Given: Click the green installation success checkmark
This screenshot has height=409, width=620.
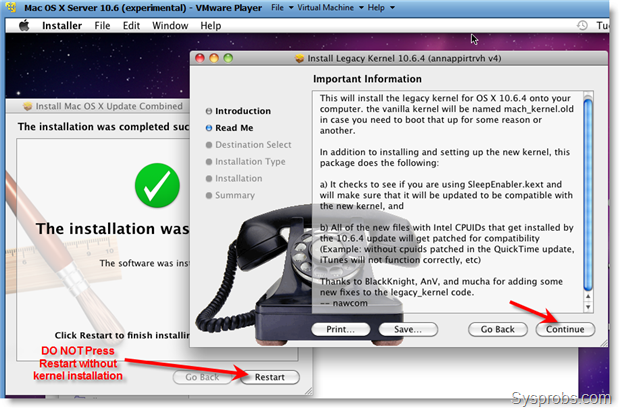Looking at the screenshot, I should (x=157, y=186).
